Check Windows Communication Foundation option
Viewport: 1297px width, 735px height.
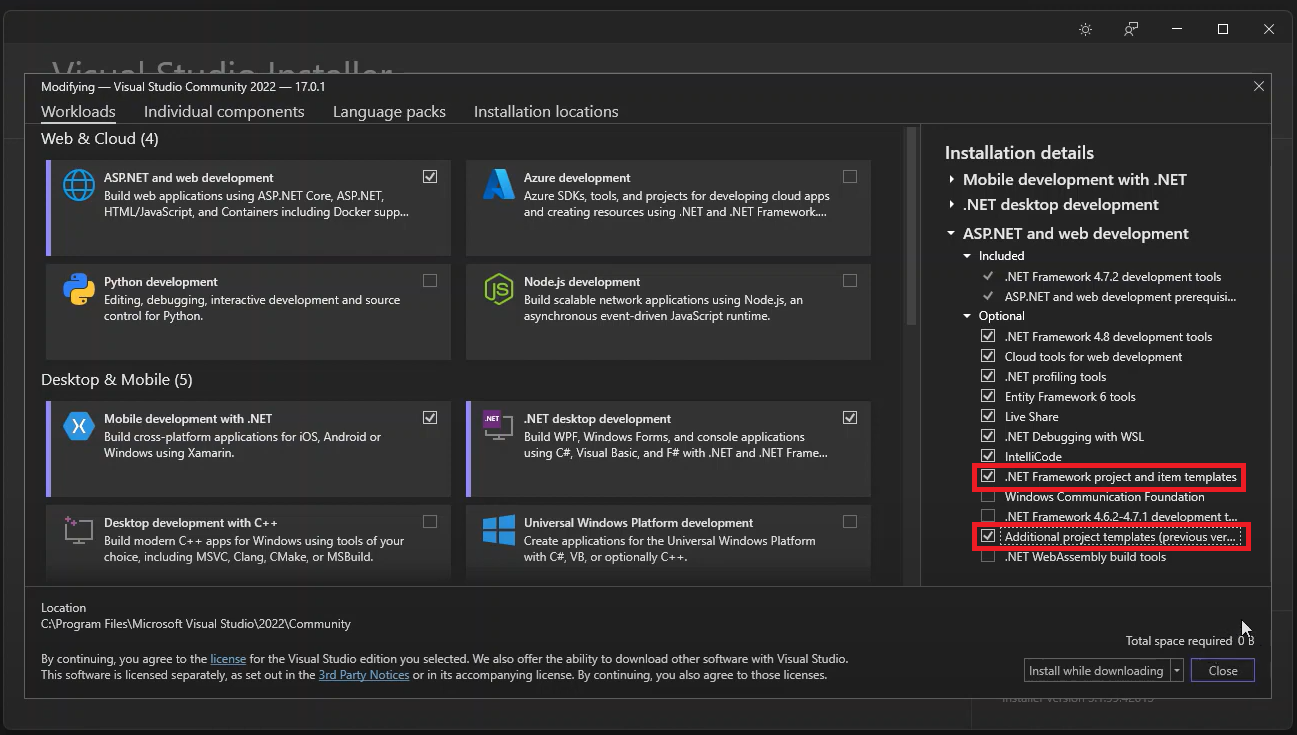point(988,497)
